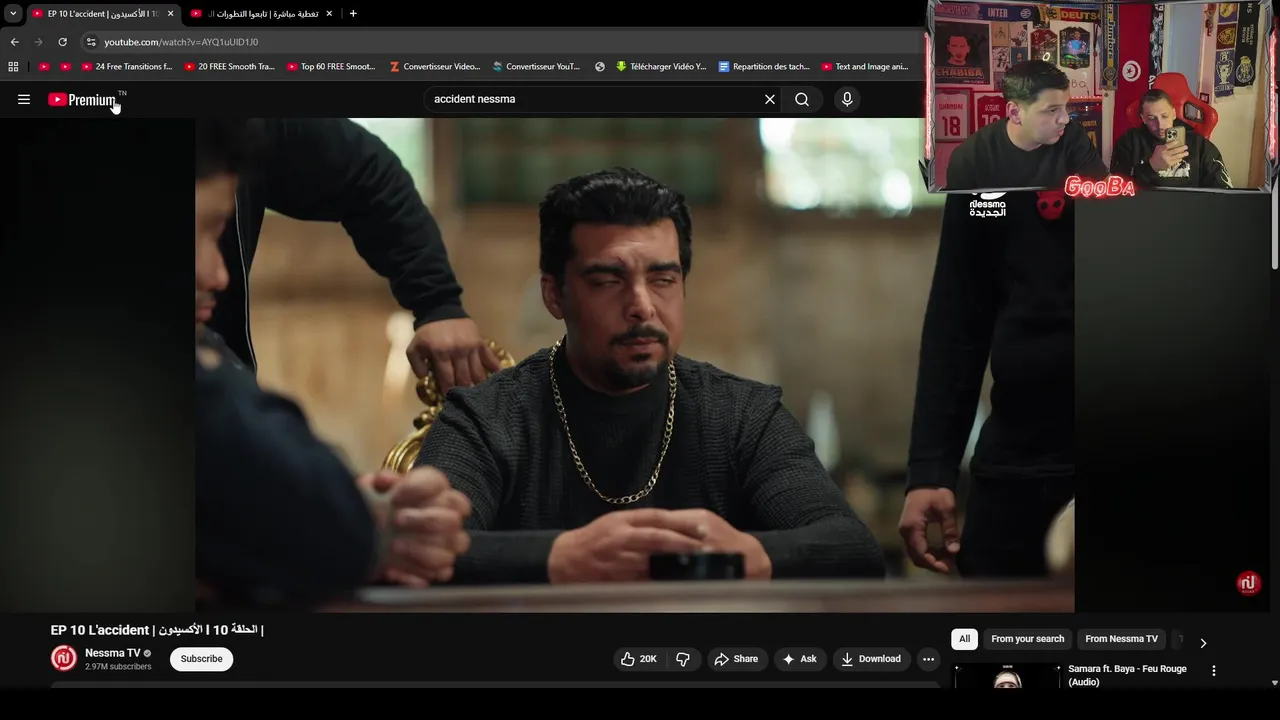
Task: Select the 'All' filter chip
Action: click(964, 639)
